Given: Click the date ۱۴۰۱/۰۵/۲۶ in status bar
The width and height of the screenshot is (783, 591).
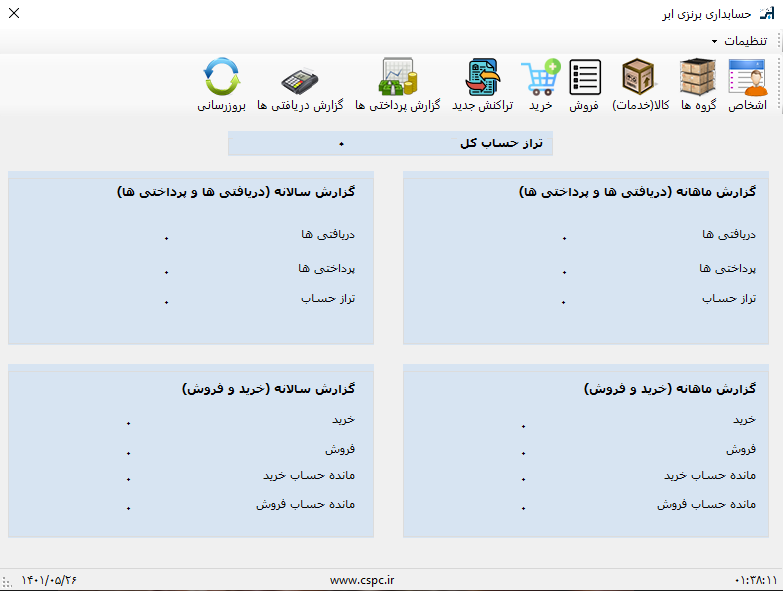Looking at the screenshot, I should pos(49,580).
